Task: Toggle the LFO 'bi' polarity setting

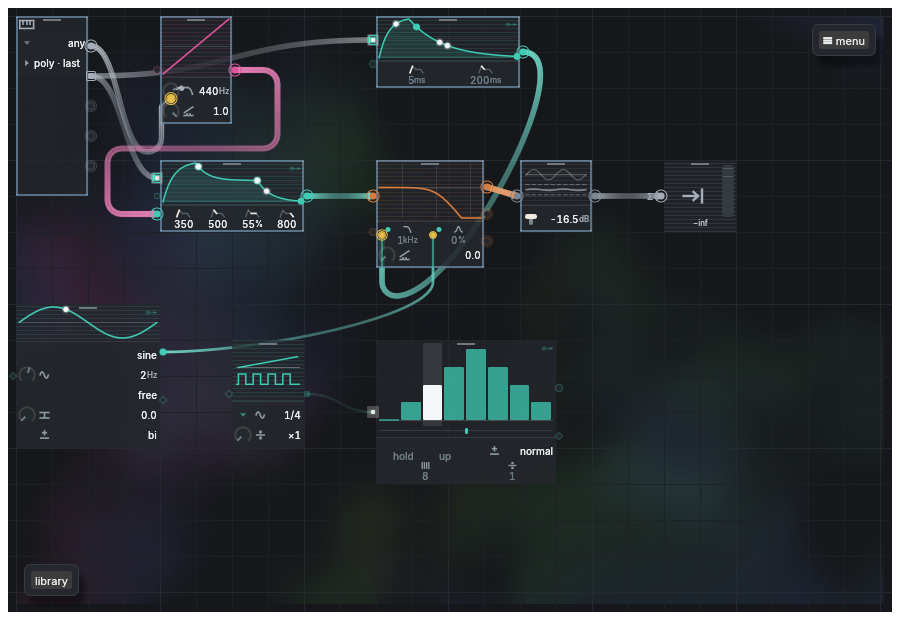Action: (152, 435)
